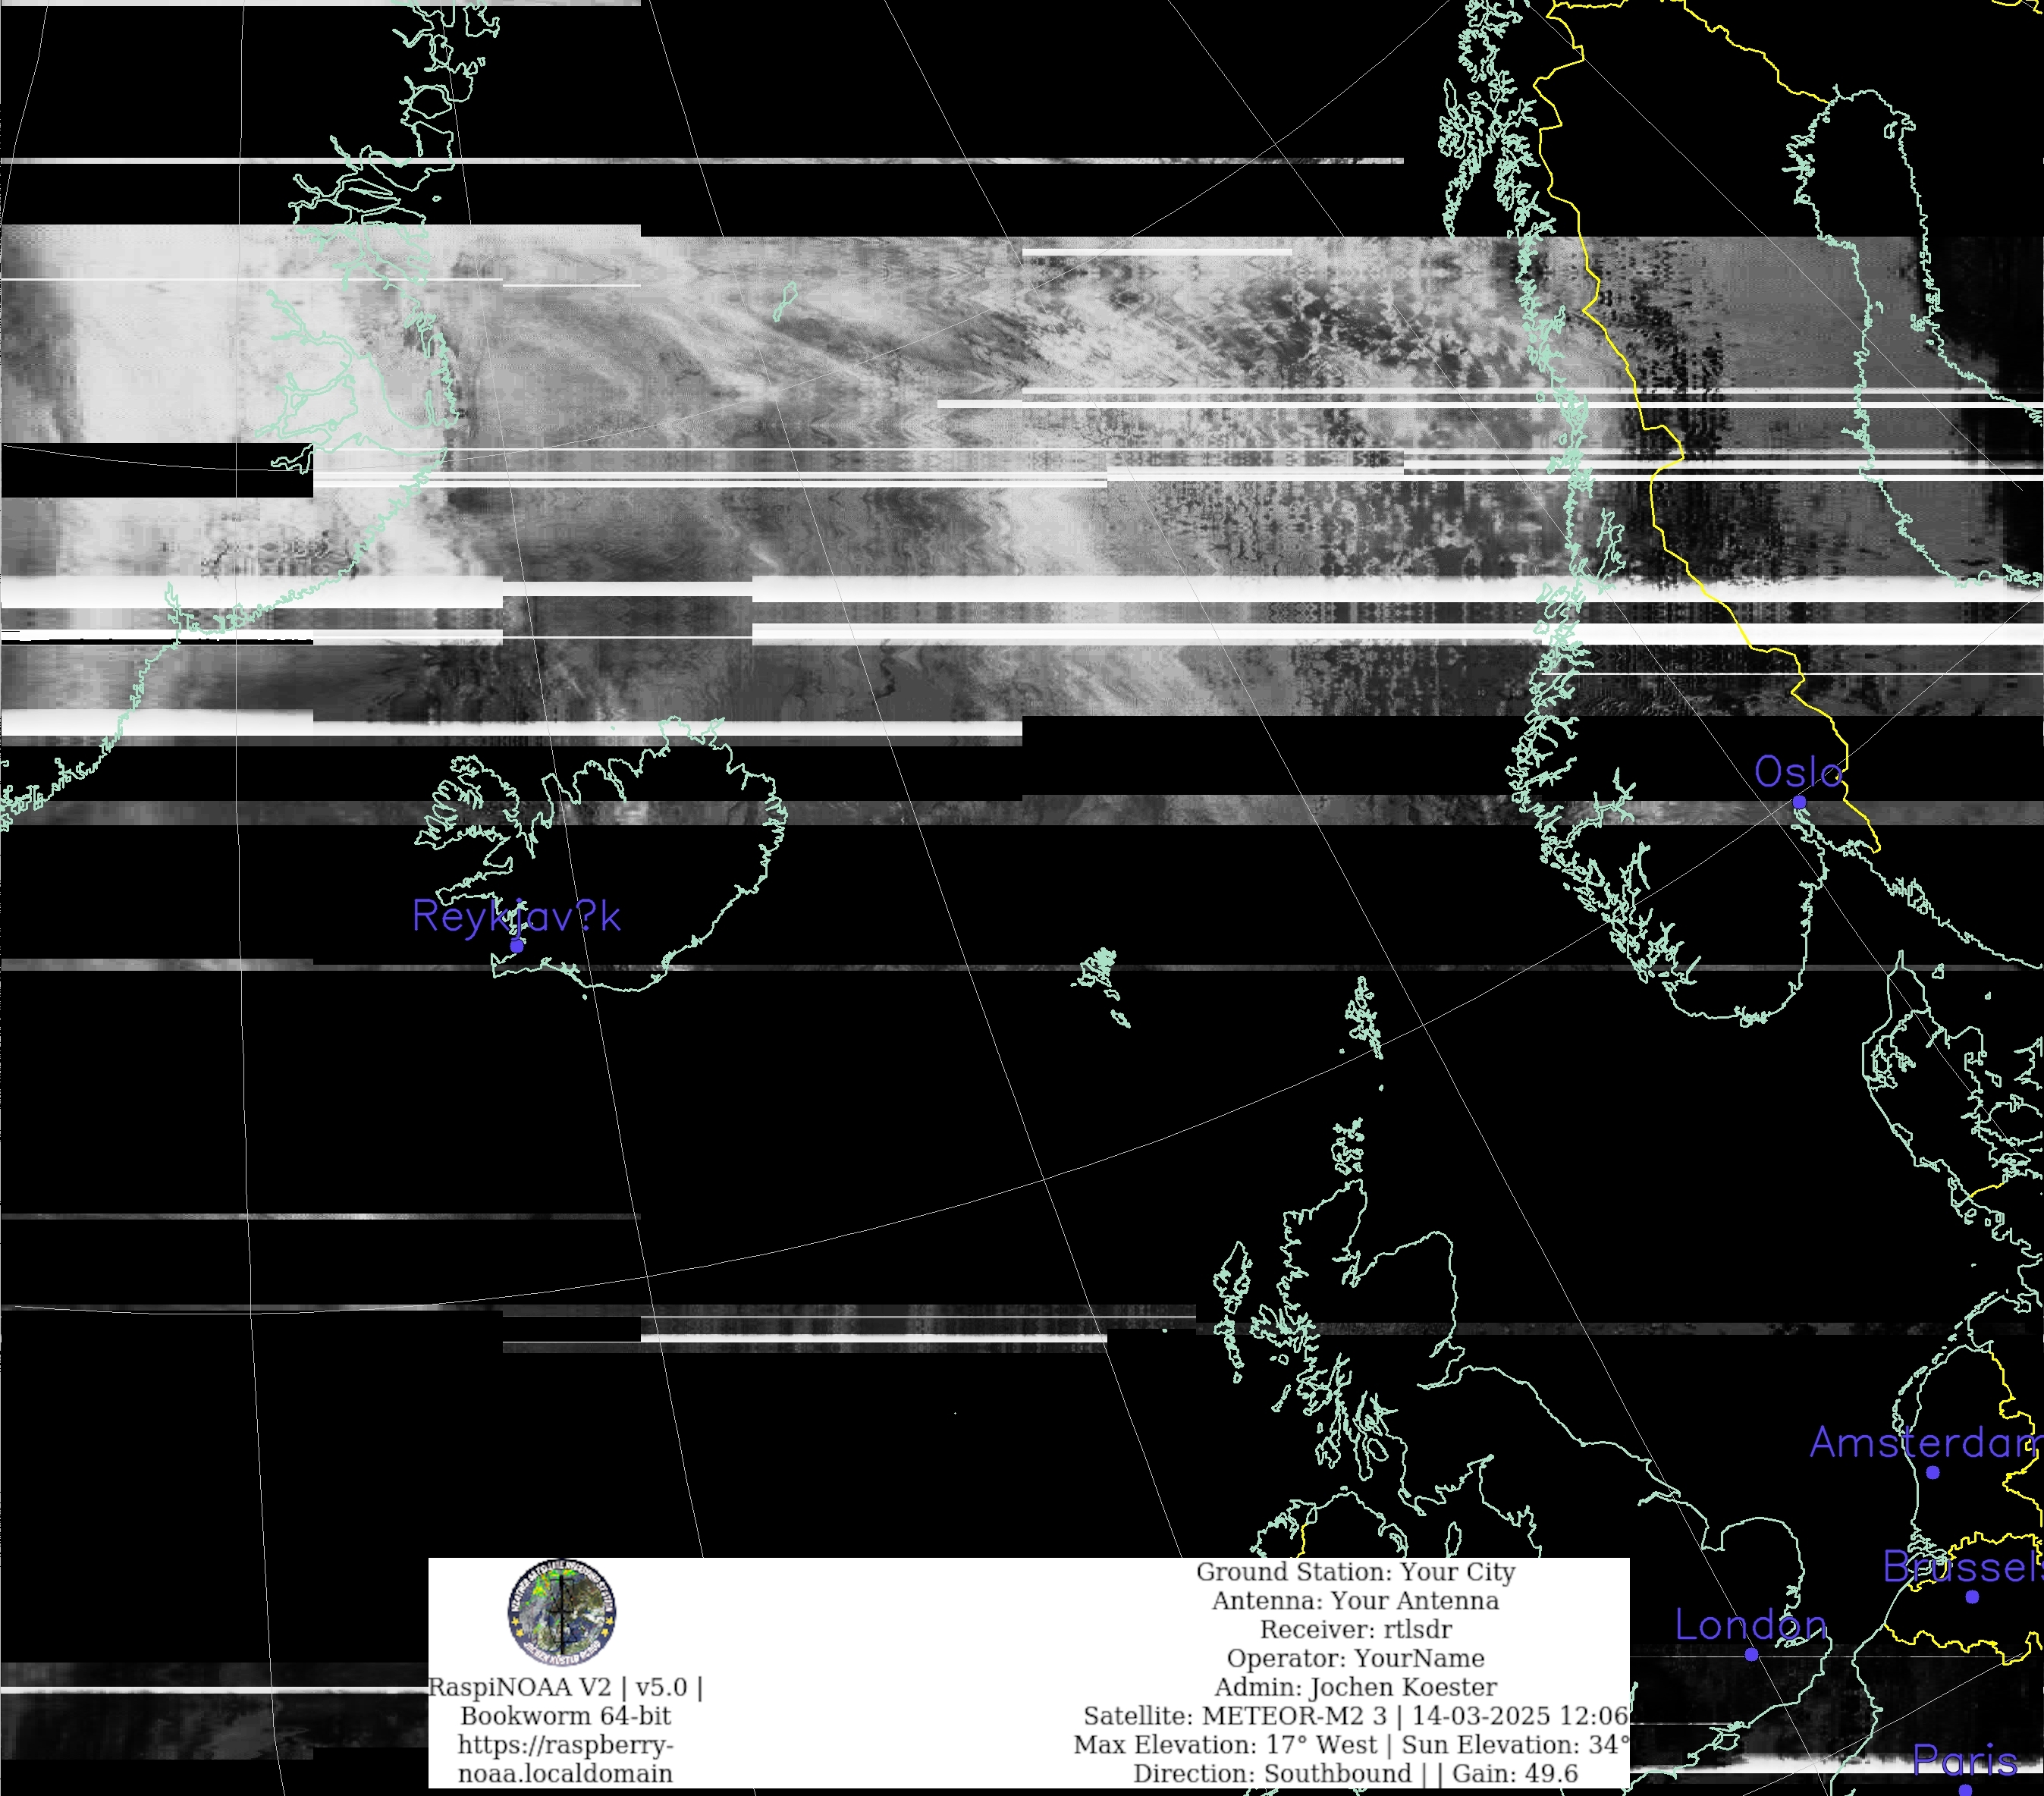Click the 'Bookworm 64-bit' text
Image resolution: width=2044 pixels, height=1796 pixels.
(565, 1716)
